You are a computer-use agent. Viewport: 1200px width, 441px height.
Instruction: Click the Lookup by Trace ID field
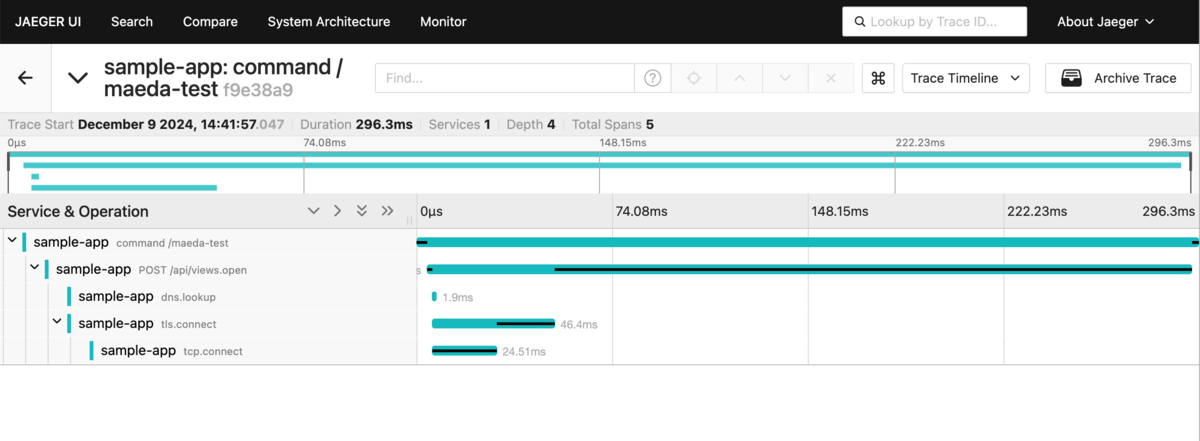coord(935,21)
